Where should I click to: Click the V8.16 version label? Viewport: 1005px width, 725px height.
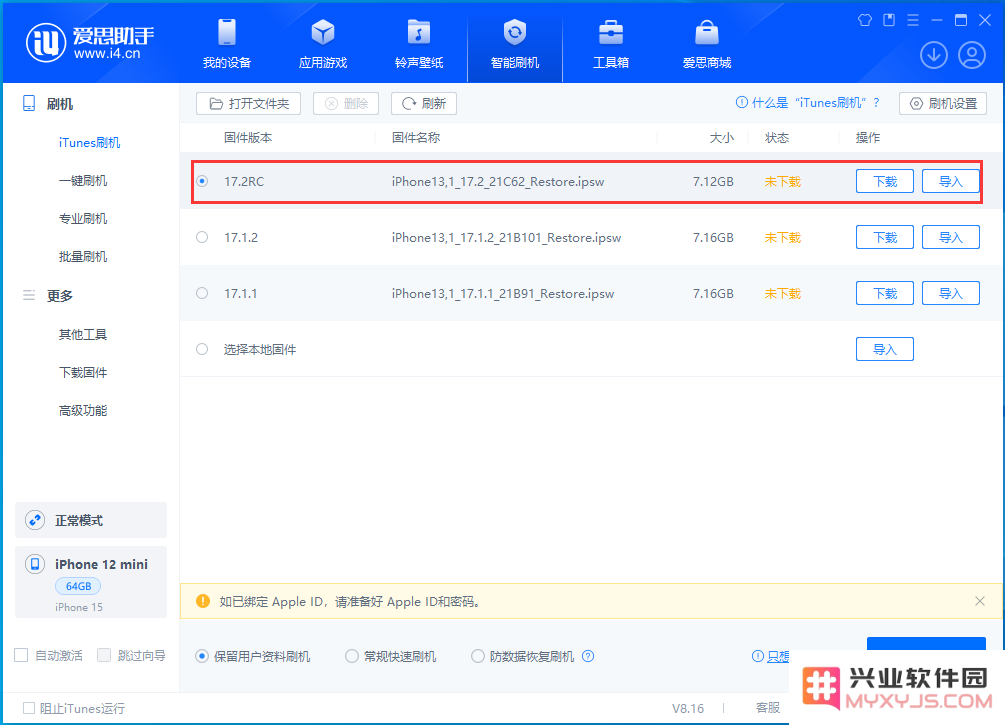[x=688, y=708]
